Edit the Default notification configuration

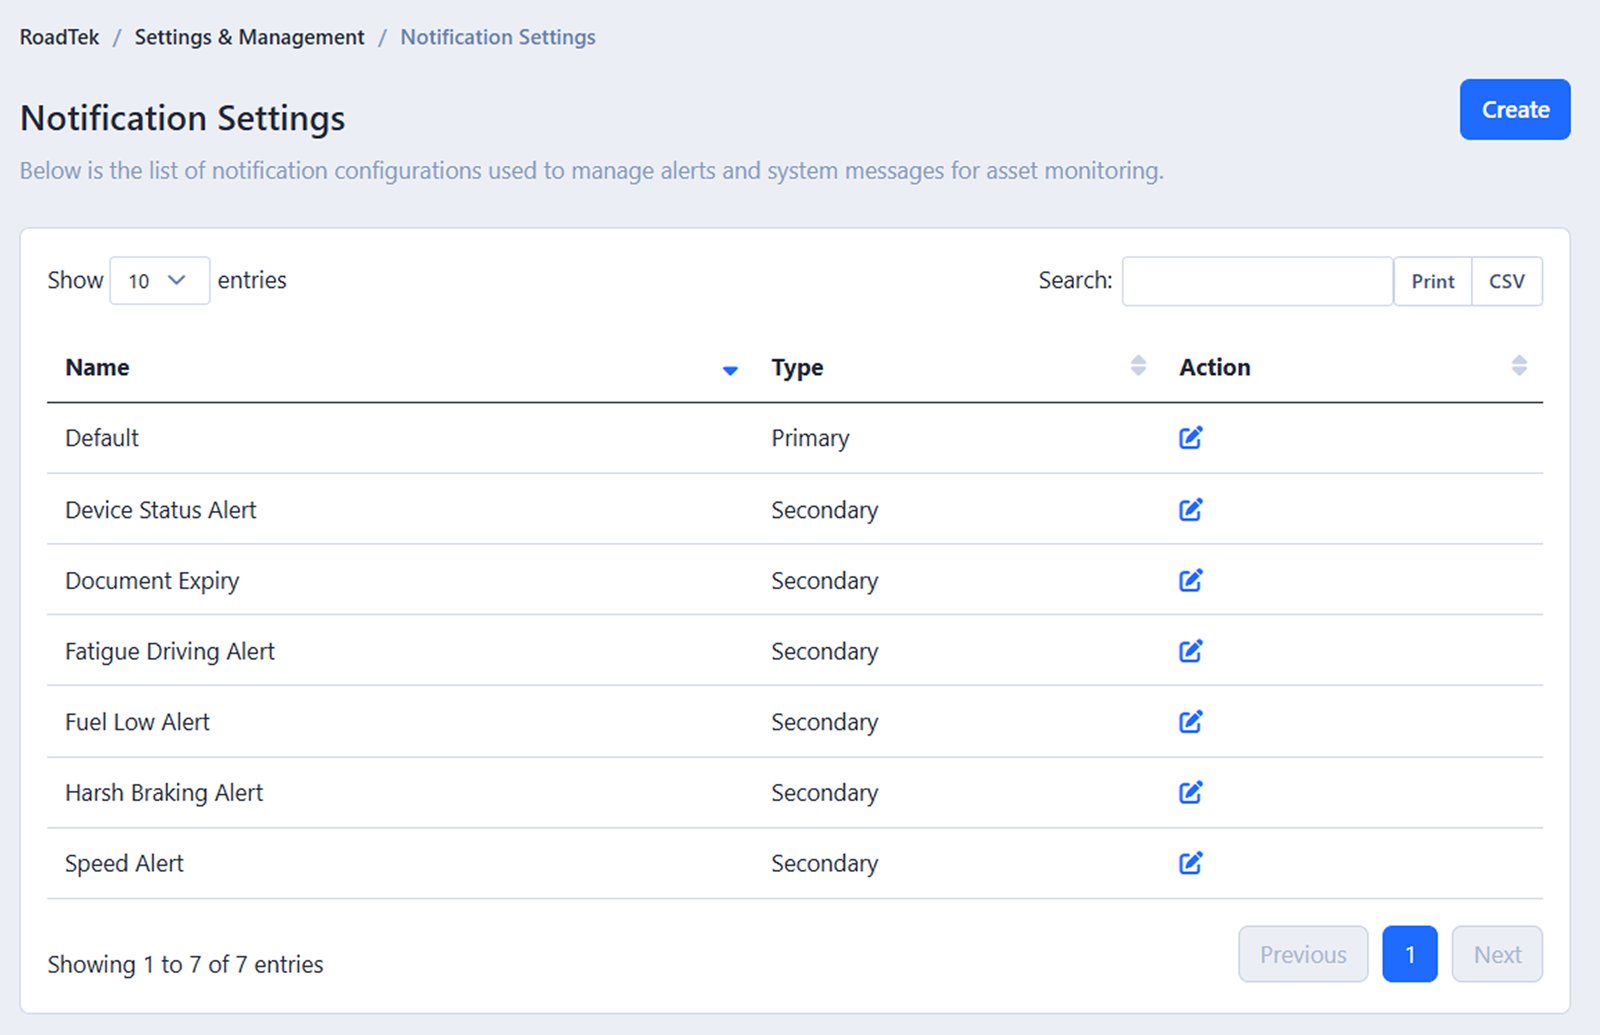click(1190, 437)
